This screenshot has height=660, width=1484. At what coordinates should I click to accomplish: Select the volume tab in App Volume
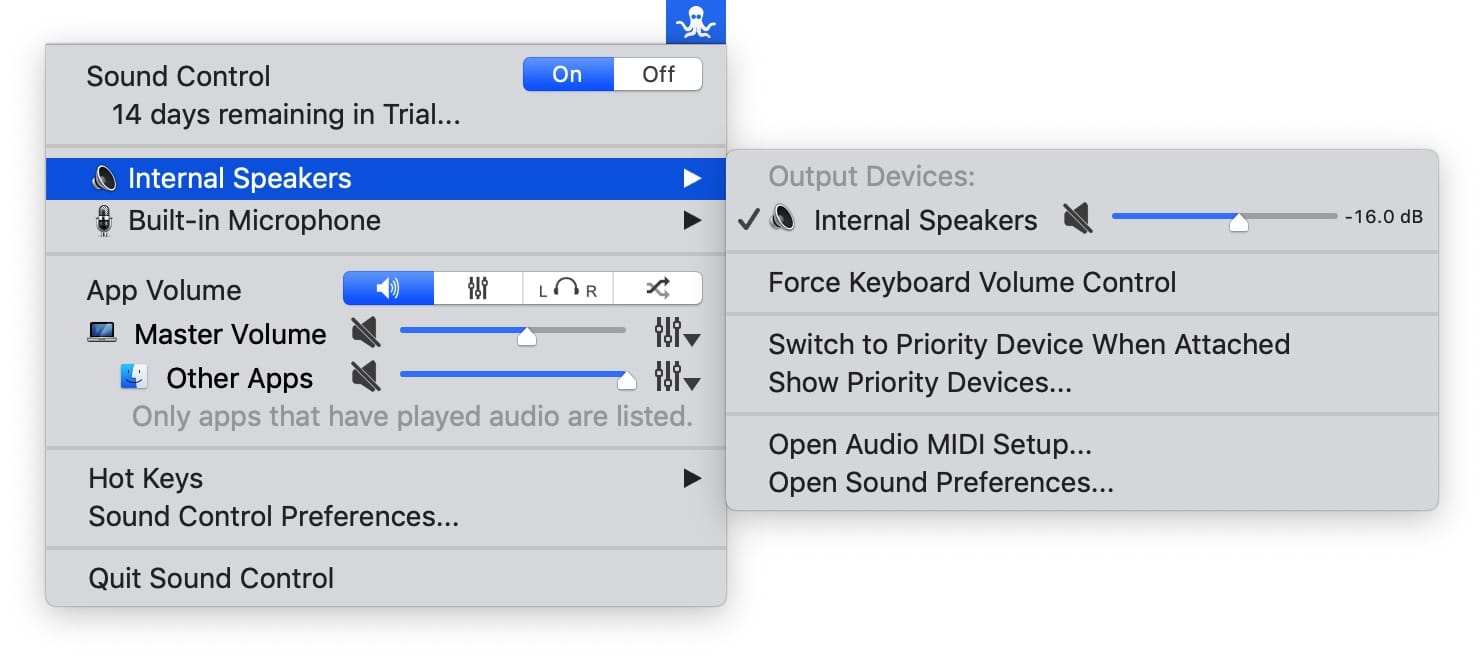point(388,289)
